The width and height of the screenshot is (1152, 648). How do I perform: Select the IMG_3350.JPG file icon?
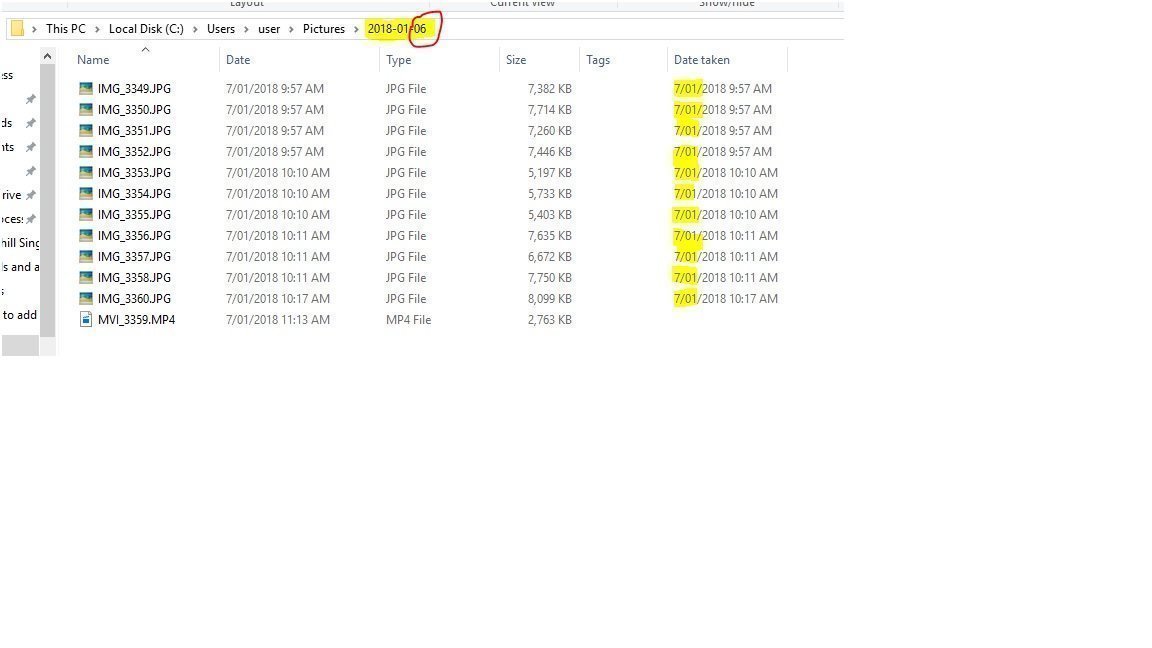tap(86, 109)
